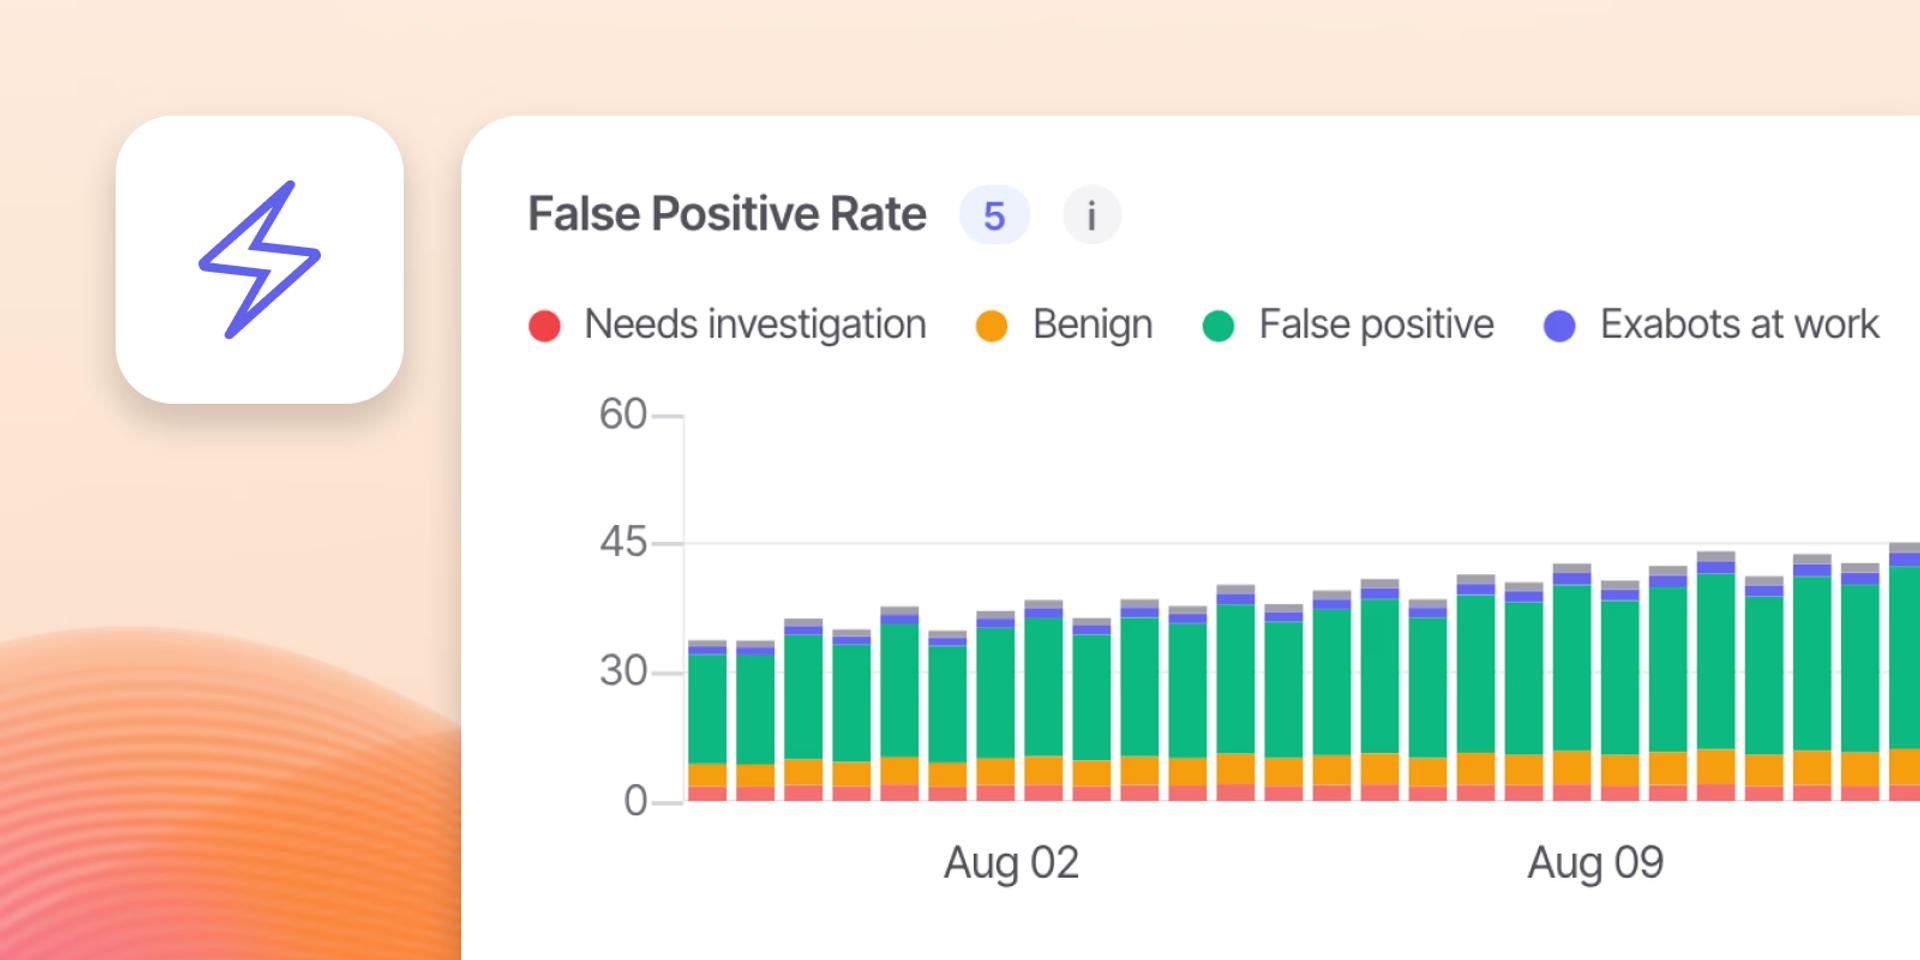
Task: Click the 30 y-axis label
Action: tap(623, 671)
